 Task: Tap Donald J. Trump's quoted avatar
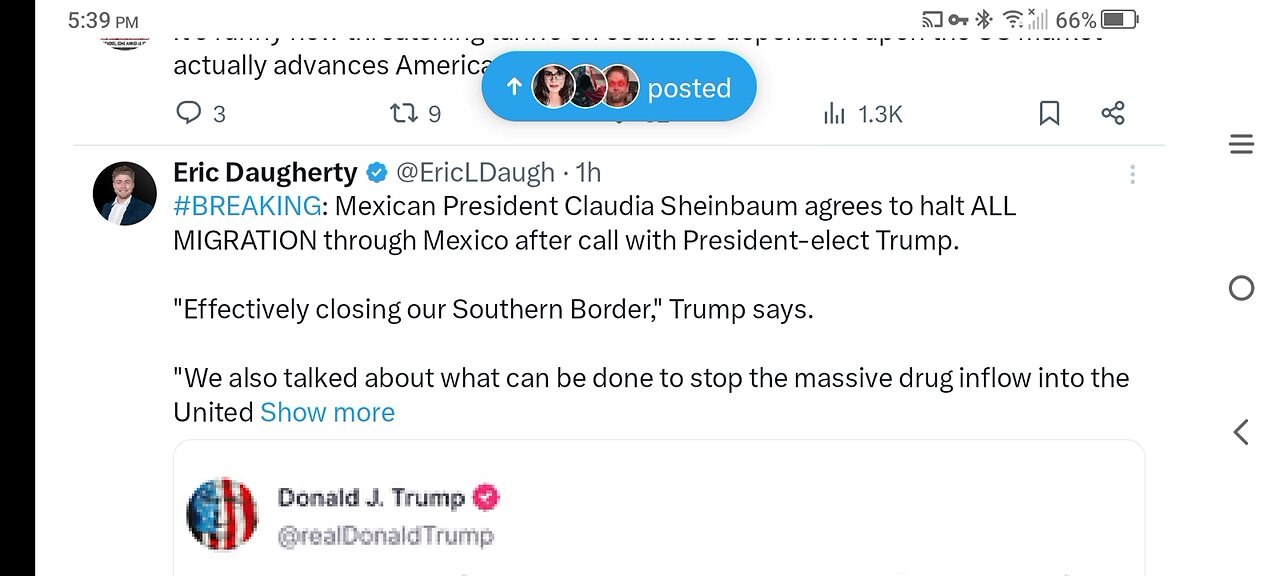coord(222,513)
